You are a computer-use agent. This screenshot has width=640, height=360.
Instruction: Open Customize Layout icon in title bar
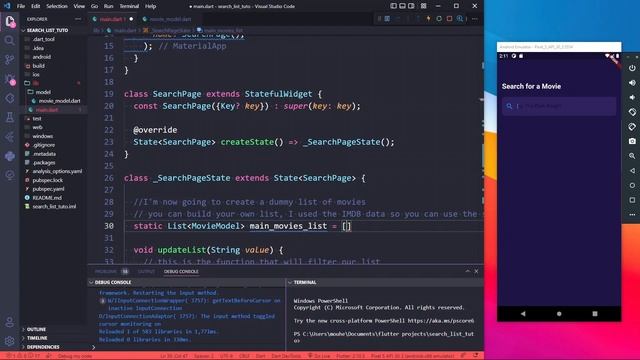tap(424, 6)
